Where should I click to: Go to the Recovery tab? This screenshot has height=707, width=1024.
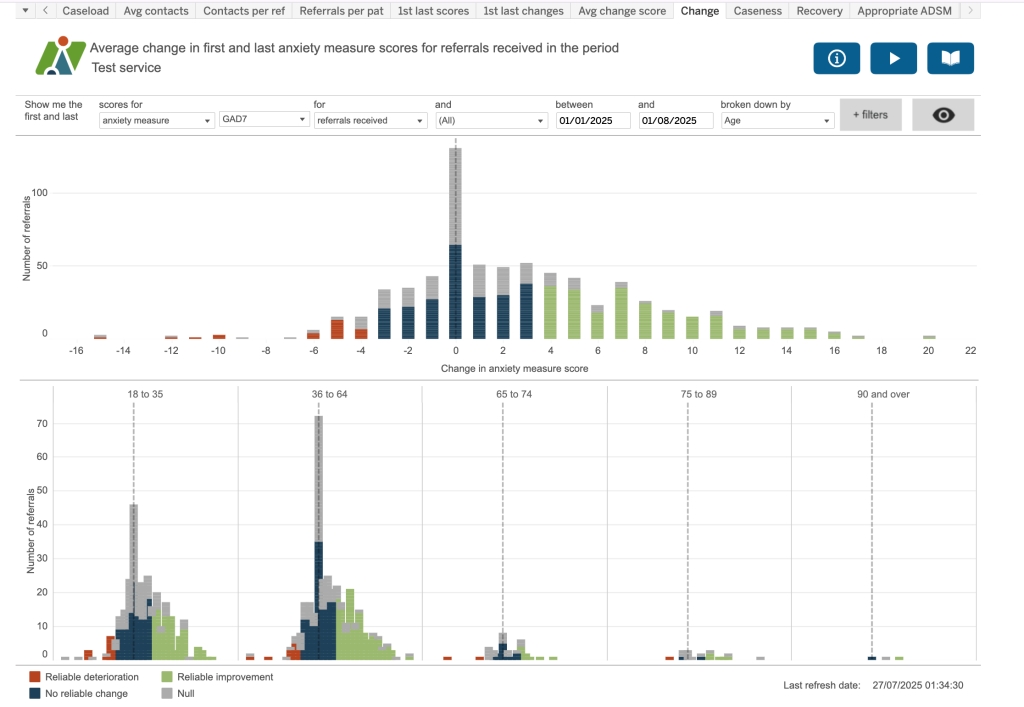pos(819,11)
